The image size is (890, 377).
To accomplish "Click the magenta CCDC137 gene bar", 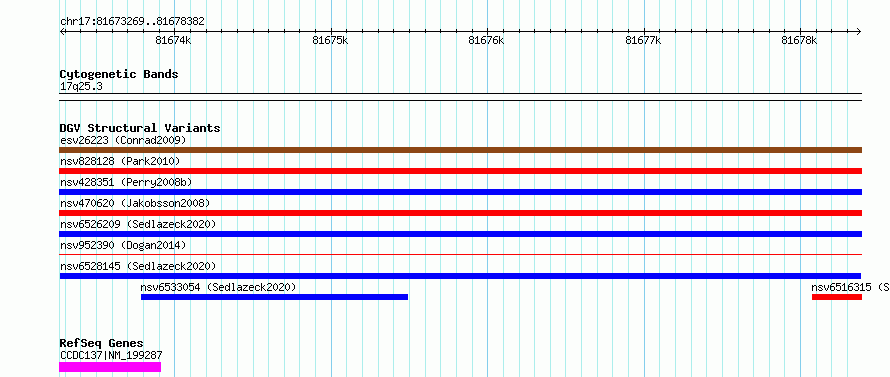I will tap(110, 367).
